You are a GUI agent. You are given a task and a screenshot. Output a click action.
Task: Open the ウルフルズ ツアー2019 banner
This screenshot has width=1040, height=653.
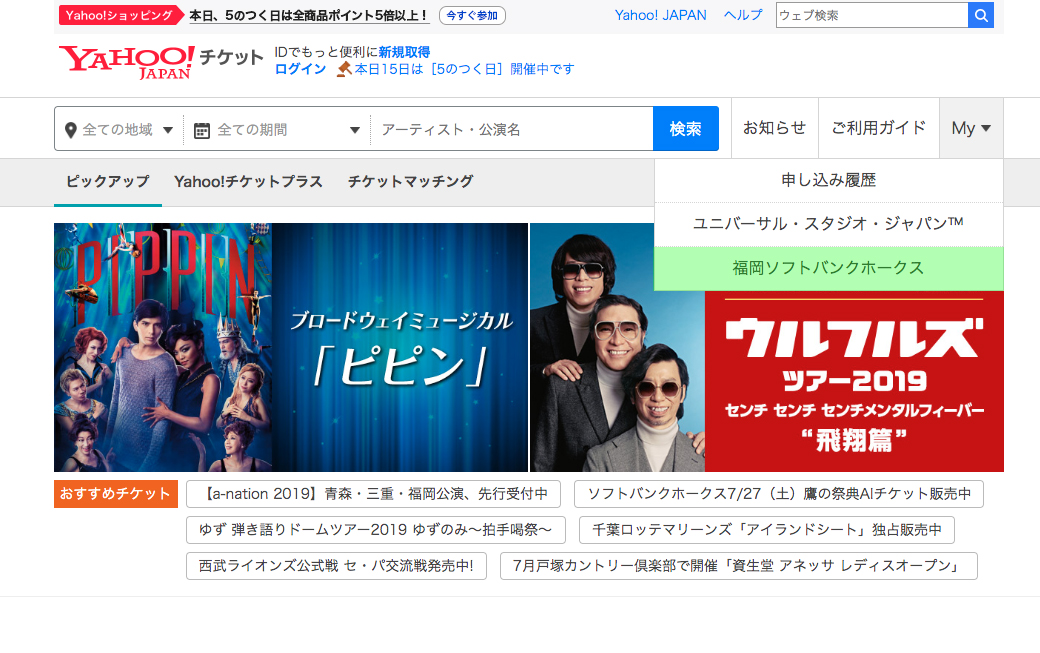(x=767, y=347)
